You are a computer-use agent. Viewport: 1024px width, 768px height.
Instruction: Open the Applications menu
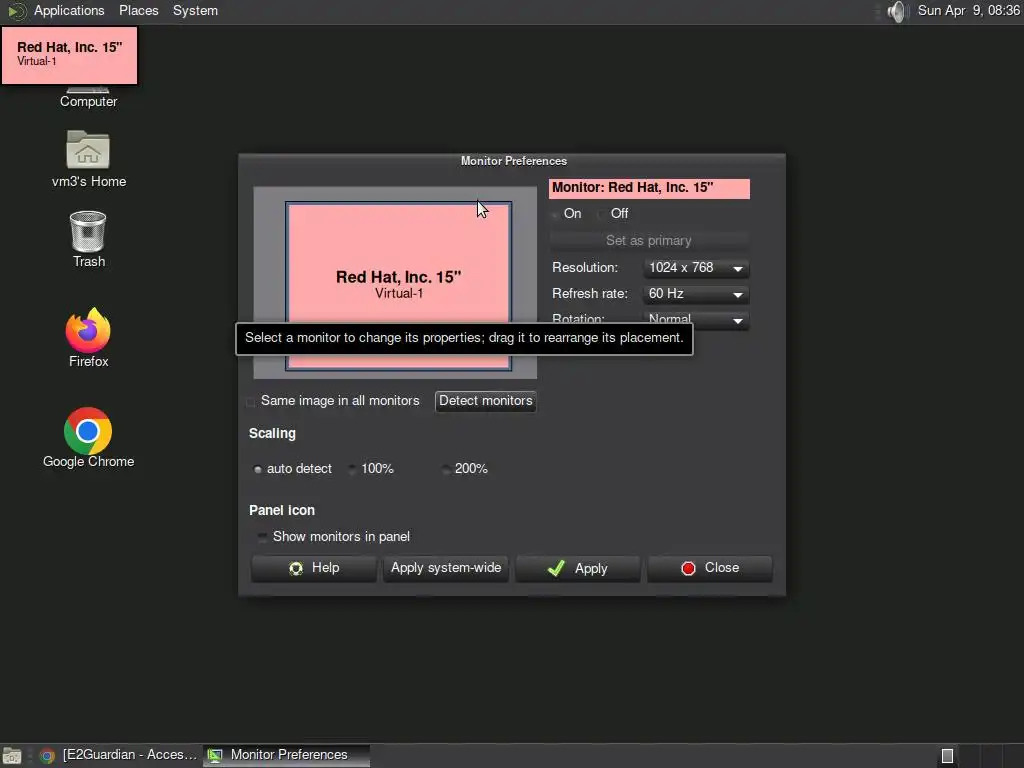69,10
